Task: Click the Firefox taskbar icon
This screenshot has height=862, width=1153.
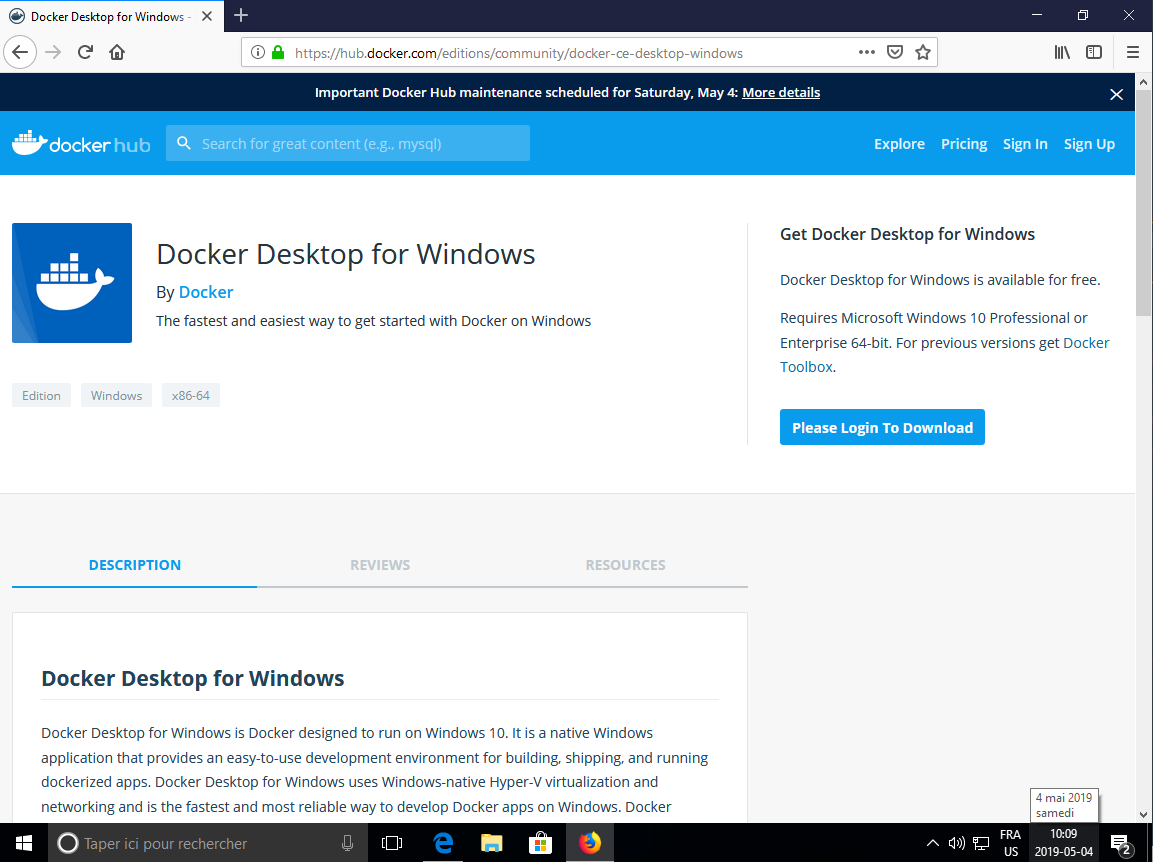Action: (x=590, y=843)
